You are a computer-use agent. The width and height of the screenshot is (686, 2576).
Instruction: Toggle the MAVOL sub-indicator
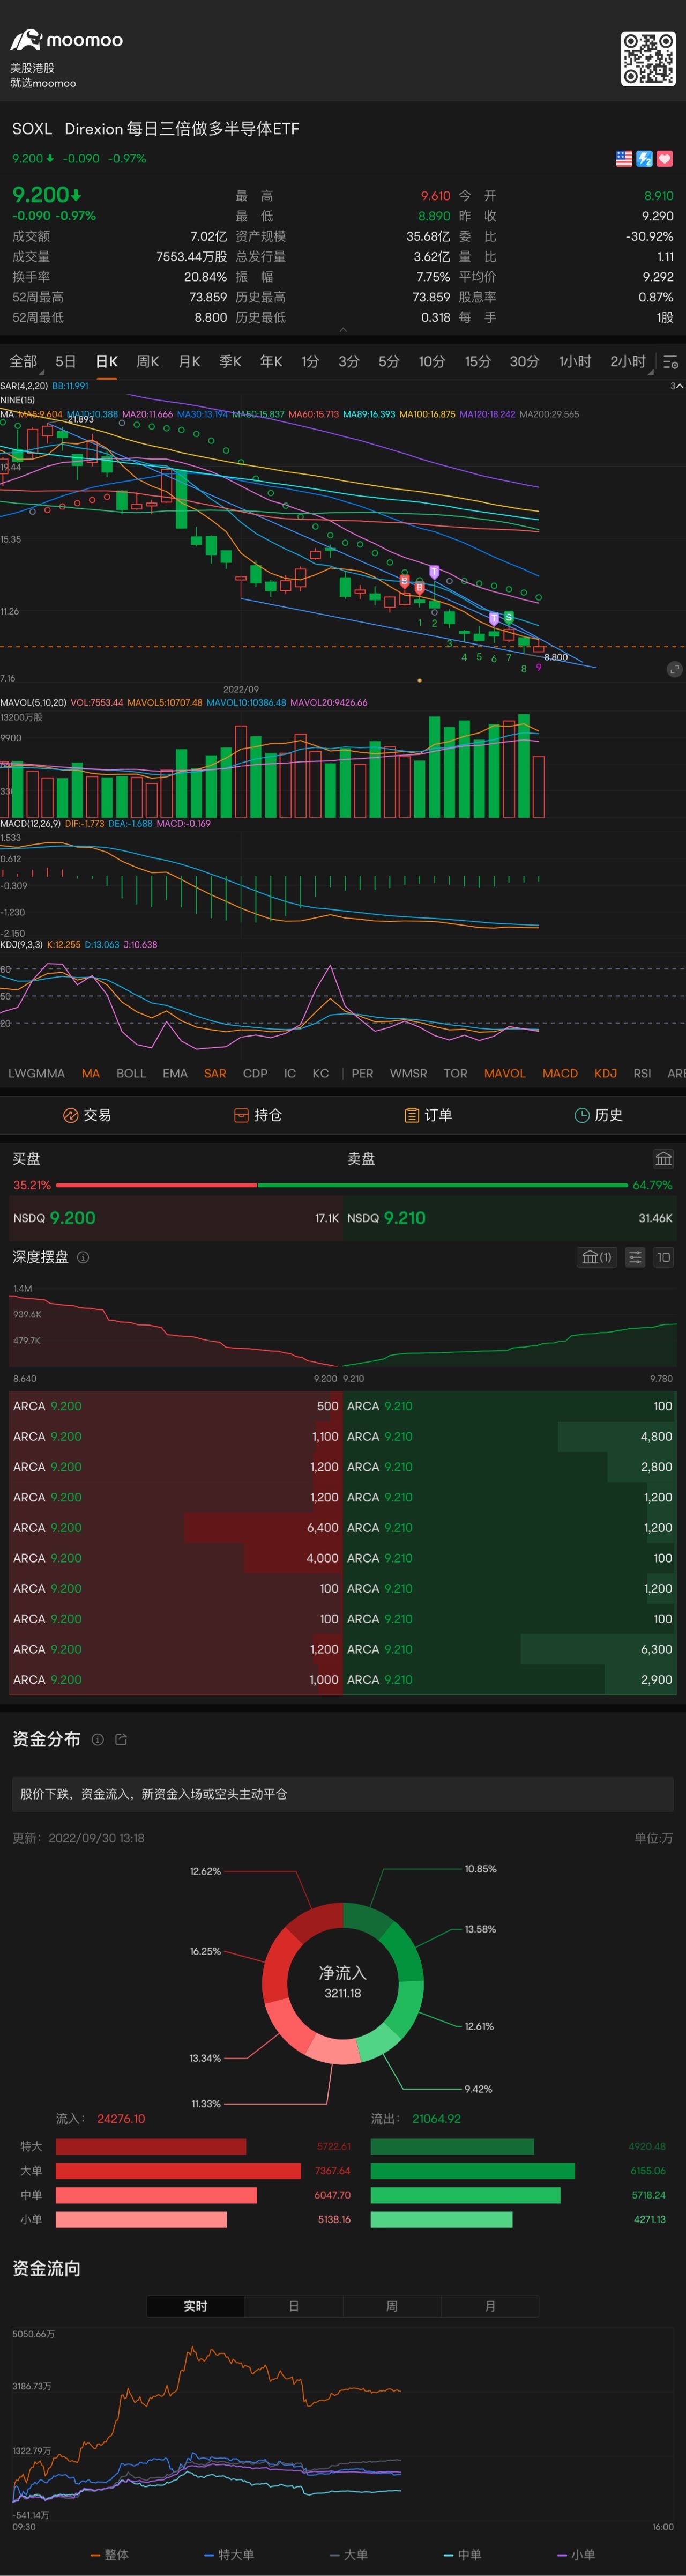tap(505, 1073)
